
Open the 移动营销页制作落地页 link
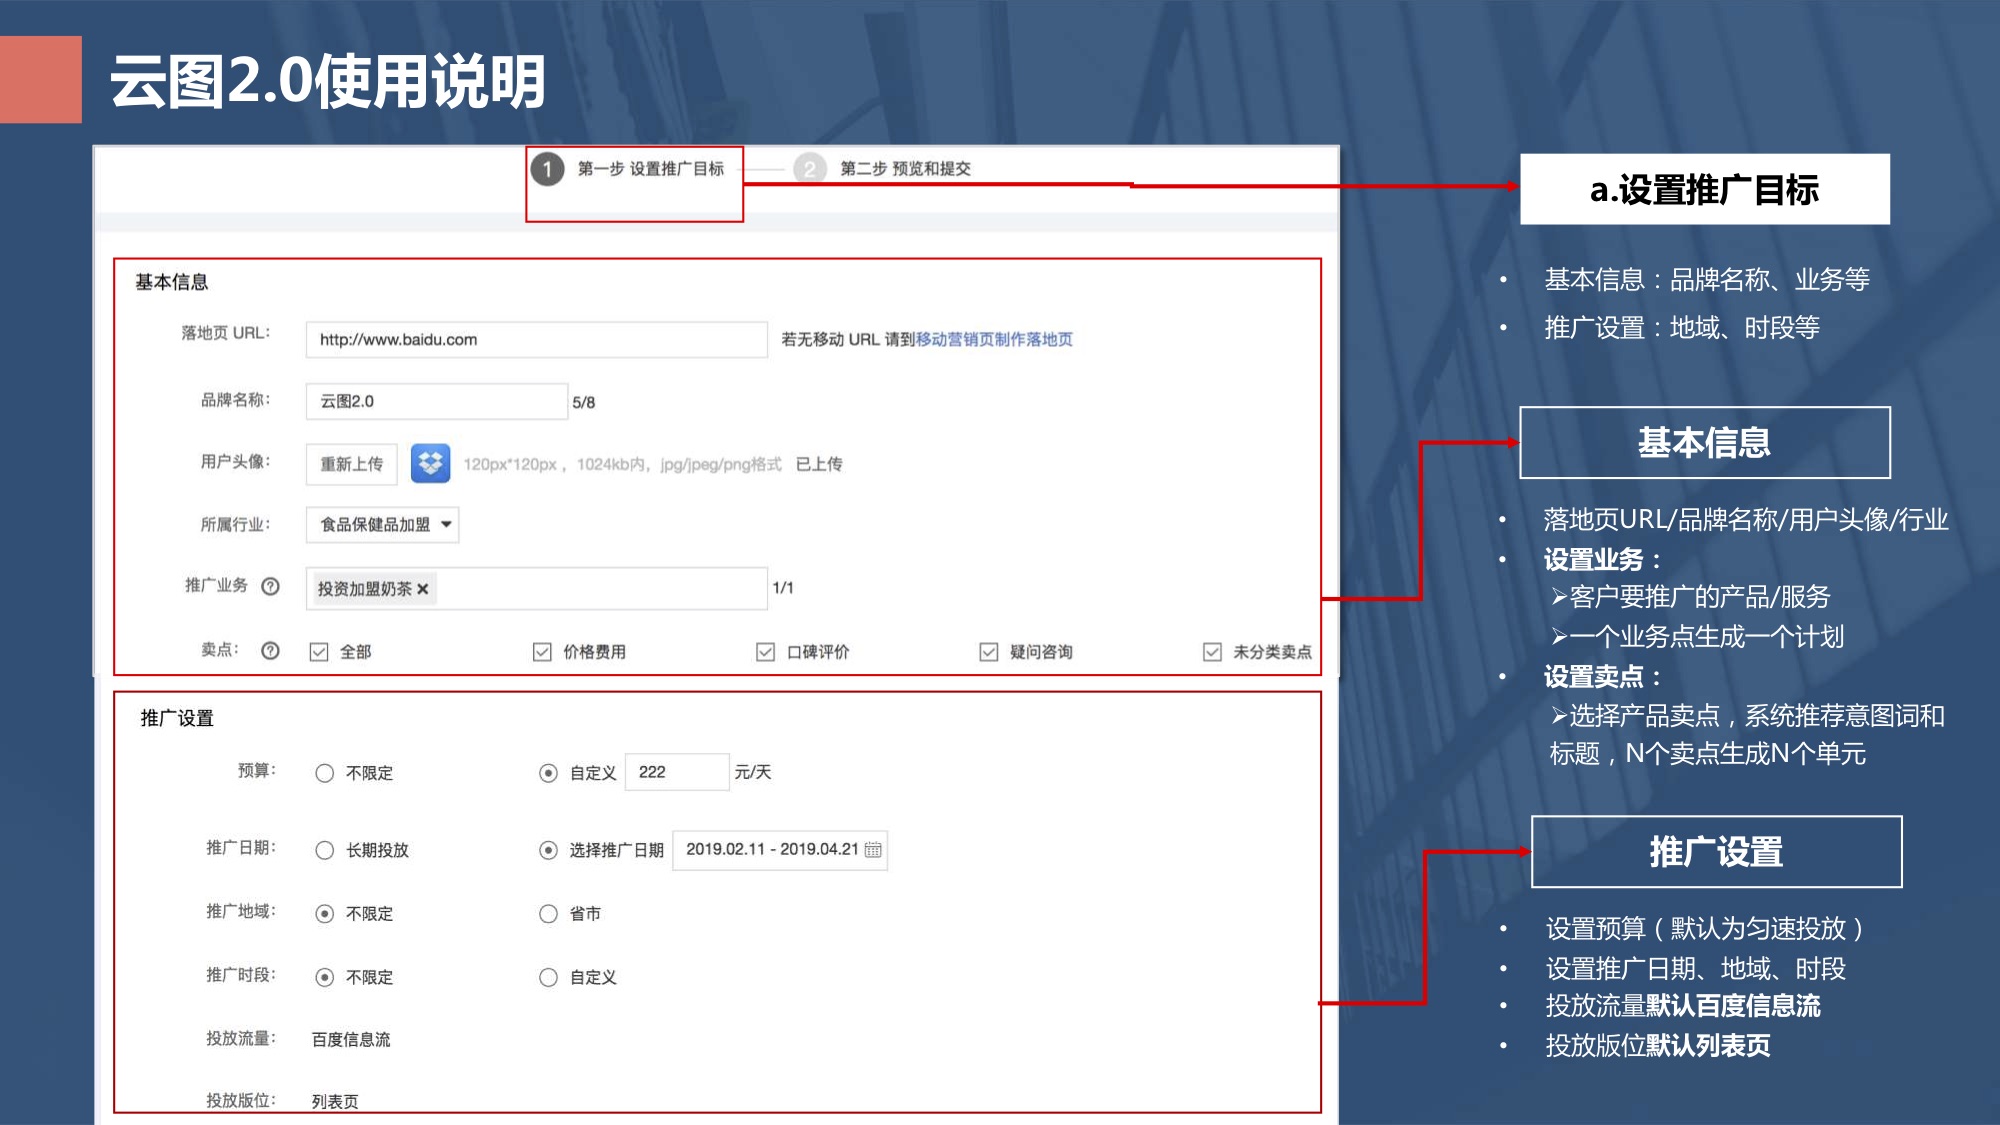(994, 340)
